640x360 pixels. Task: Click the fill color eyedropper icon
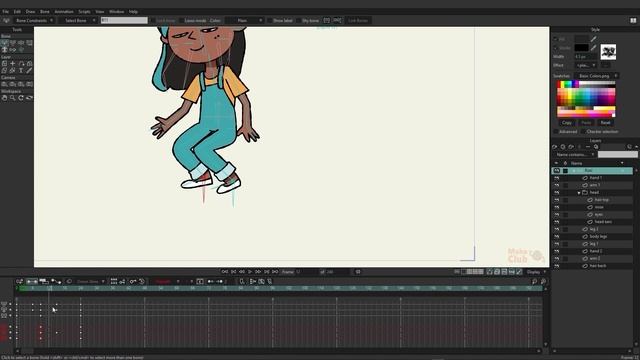593,39
